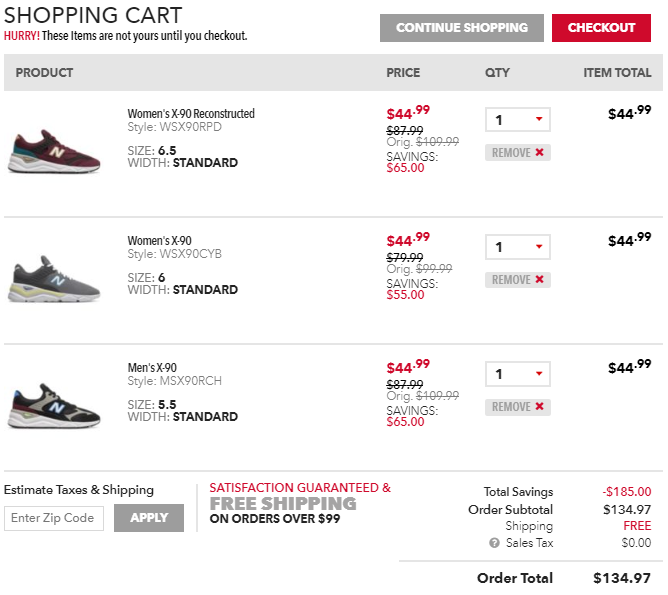This screenshot has height=595, width=668.
Task: Click the Sales Tax help icon
Action: (x=494, y=543)
